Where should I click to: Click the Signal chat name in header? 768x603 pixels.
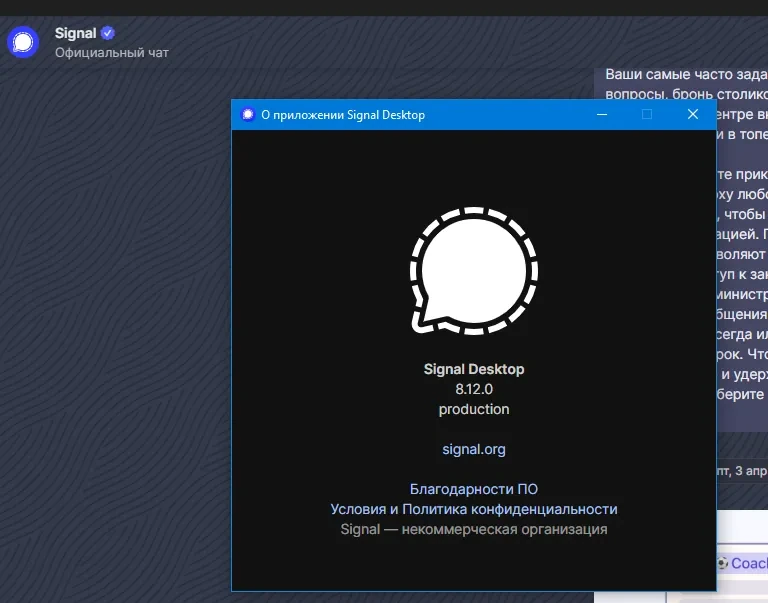click(x=75, y=33)
